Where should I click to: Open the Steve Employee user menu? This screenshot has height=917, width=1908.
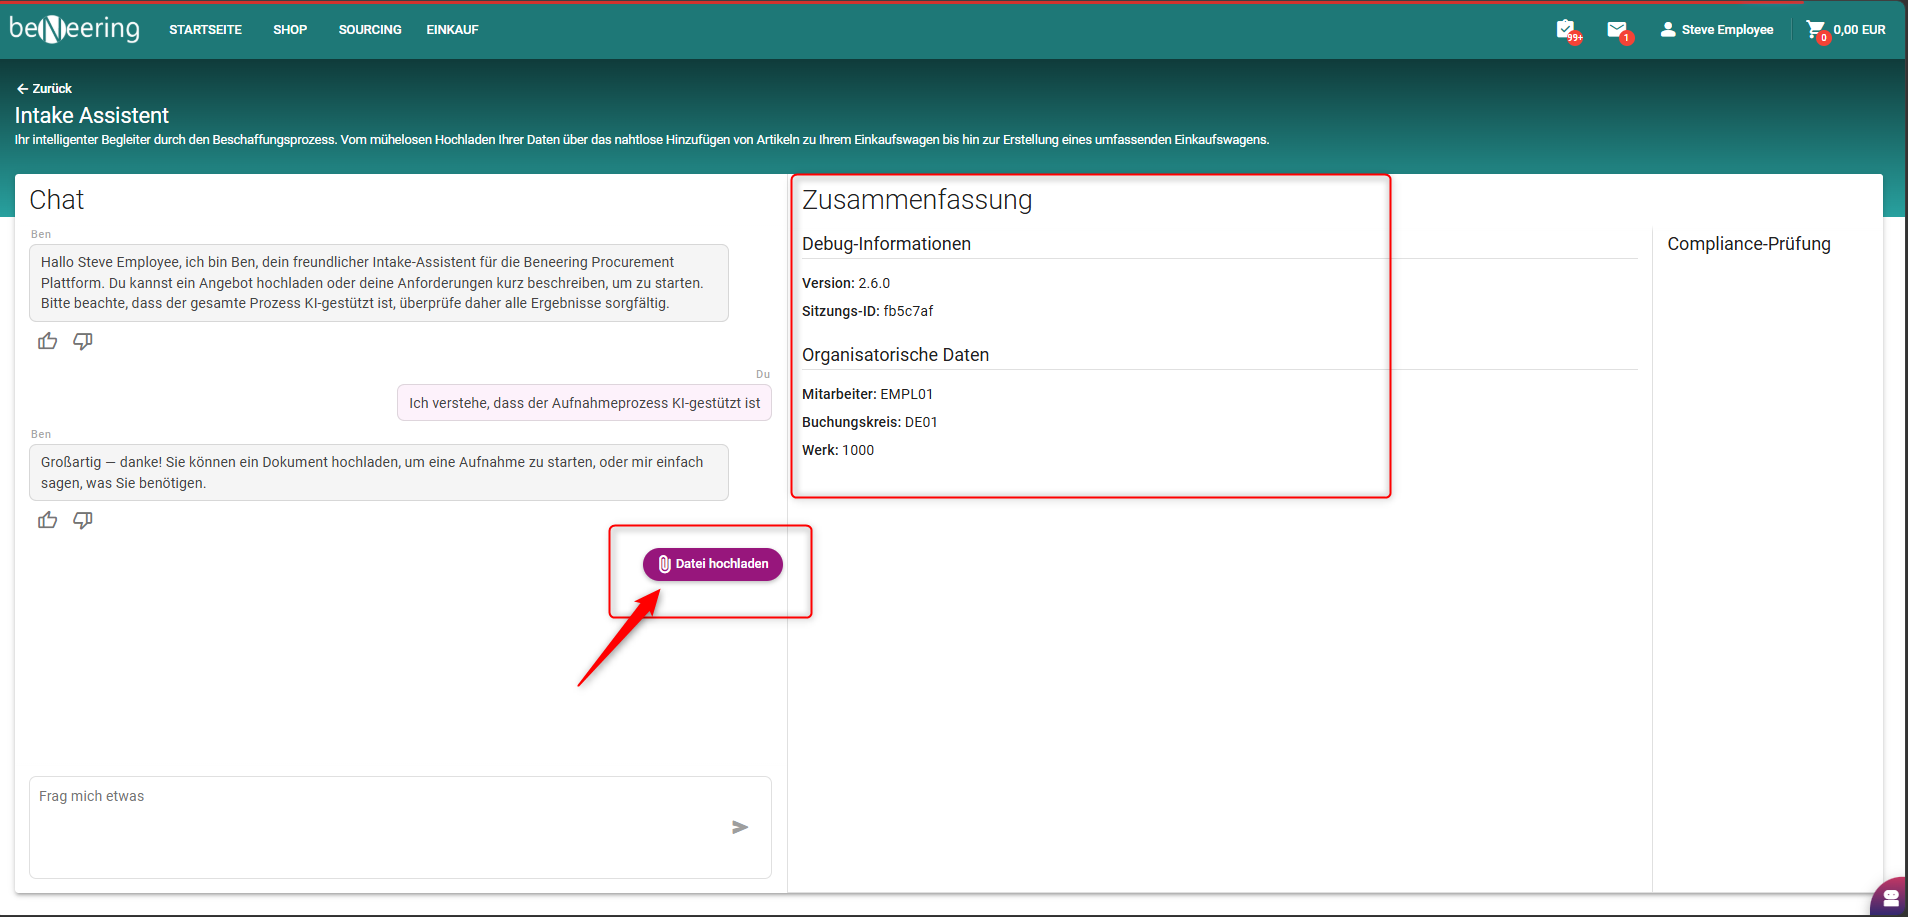click(x=1716, y=30)
